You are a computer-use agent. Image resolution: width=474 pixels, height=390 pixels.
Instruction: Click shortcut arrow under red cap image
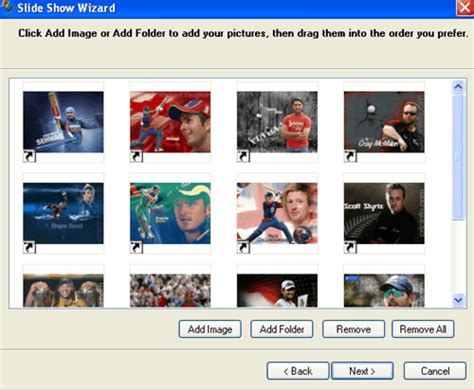[x=136, y=156]
